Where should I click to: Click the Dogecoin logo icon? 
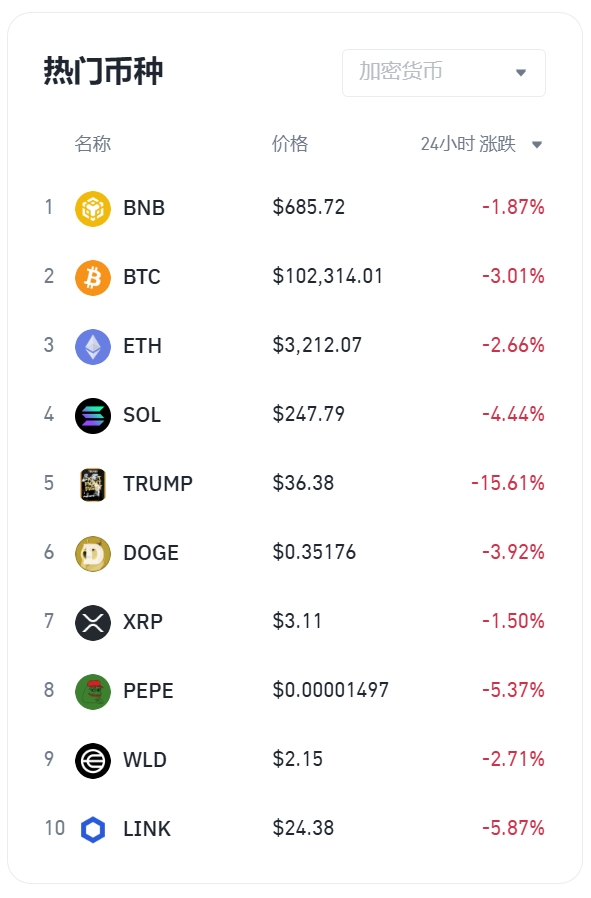click(x=93, y=554)
